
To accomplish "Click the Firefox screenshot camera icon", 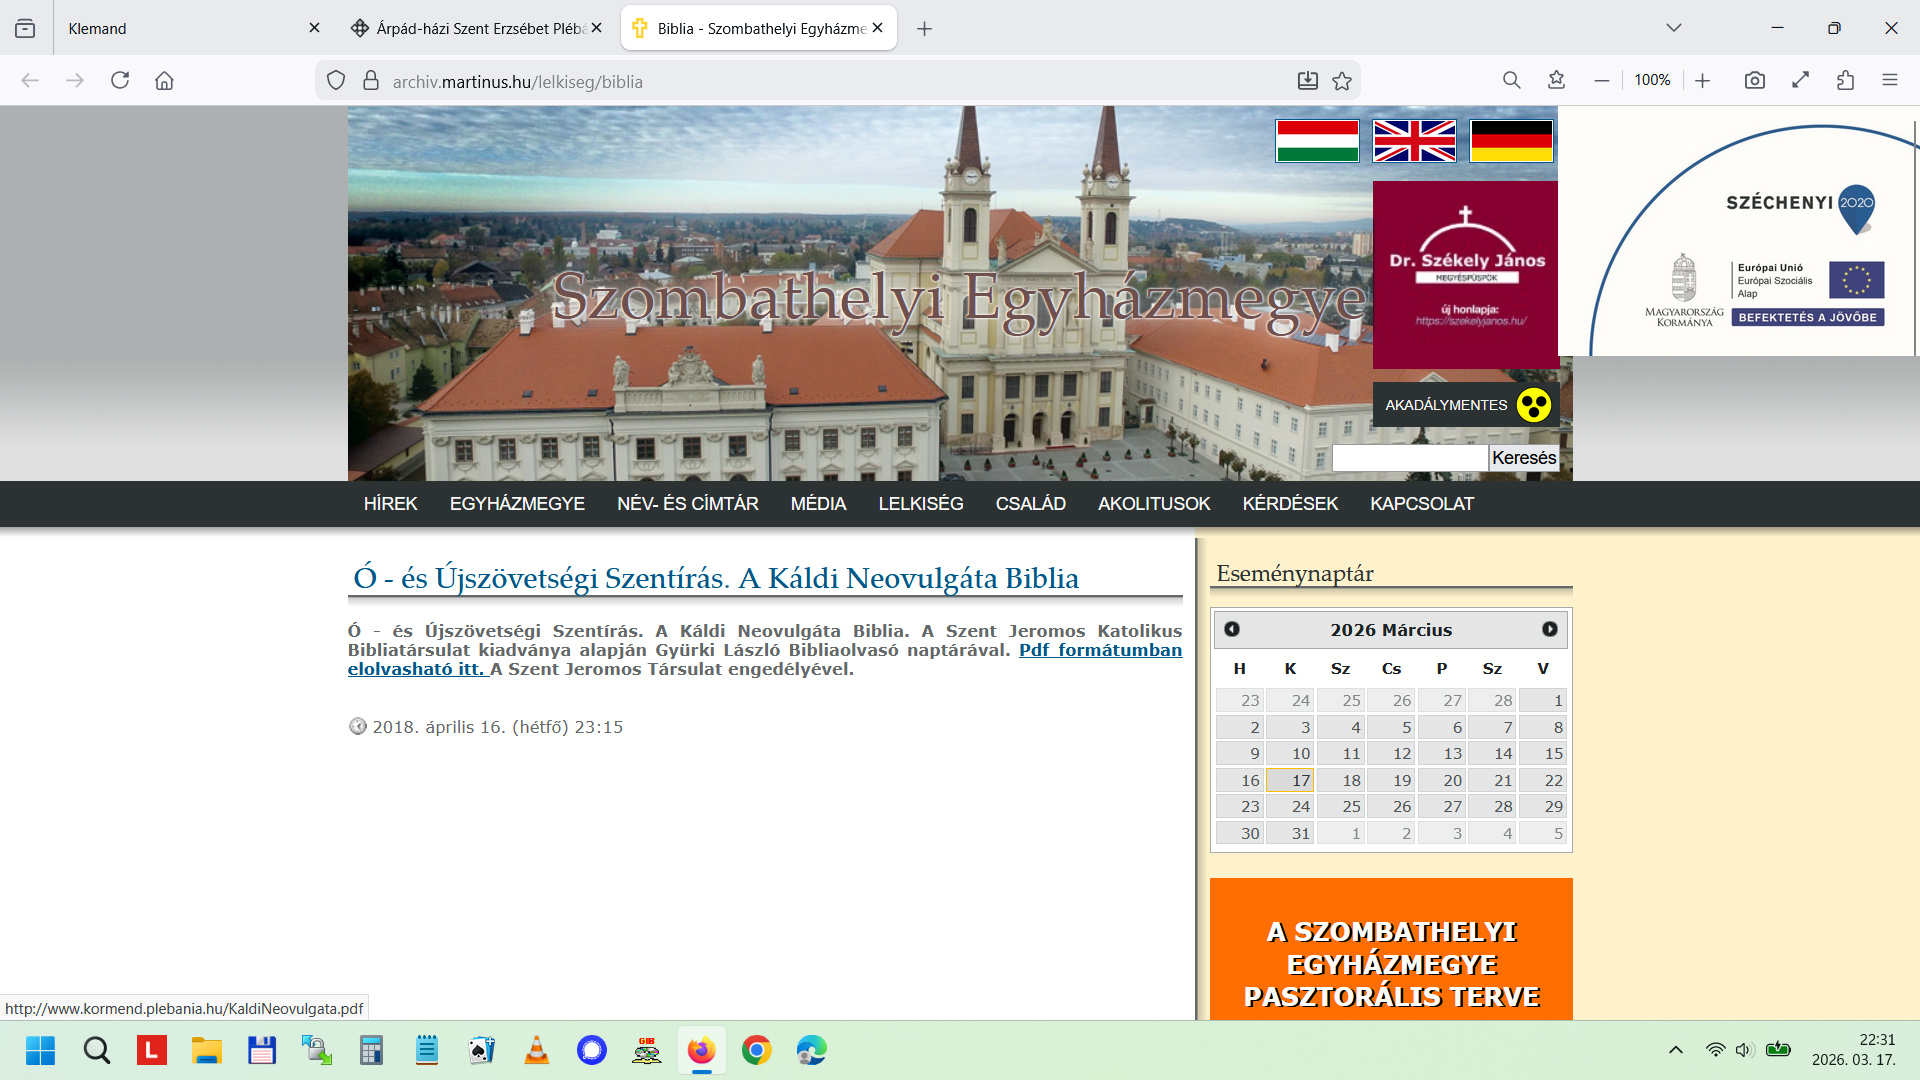I will [x=1754, y=81].
